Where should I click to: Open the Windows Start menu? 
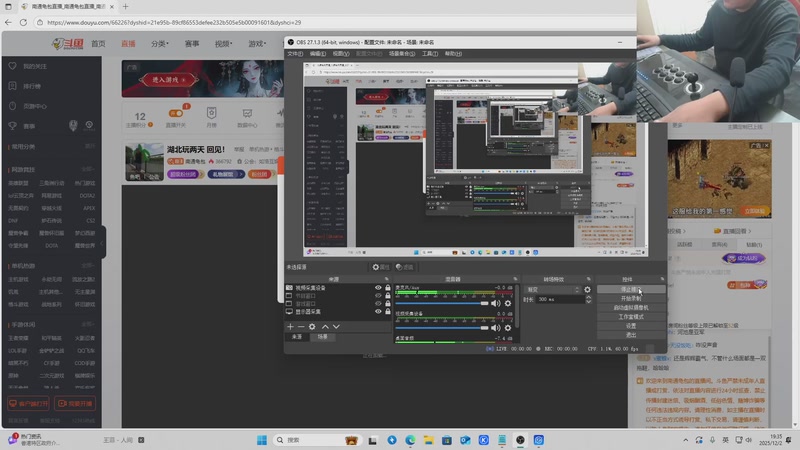point(262,440)
